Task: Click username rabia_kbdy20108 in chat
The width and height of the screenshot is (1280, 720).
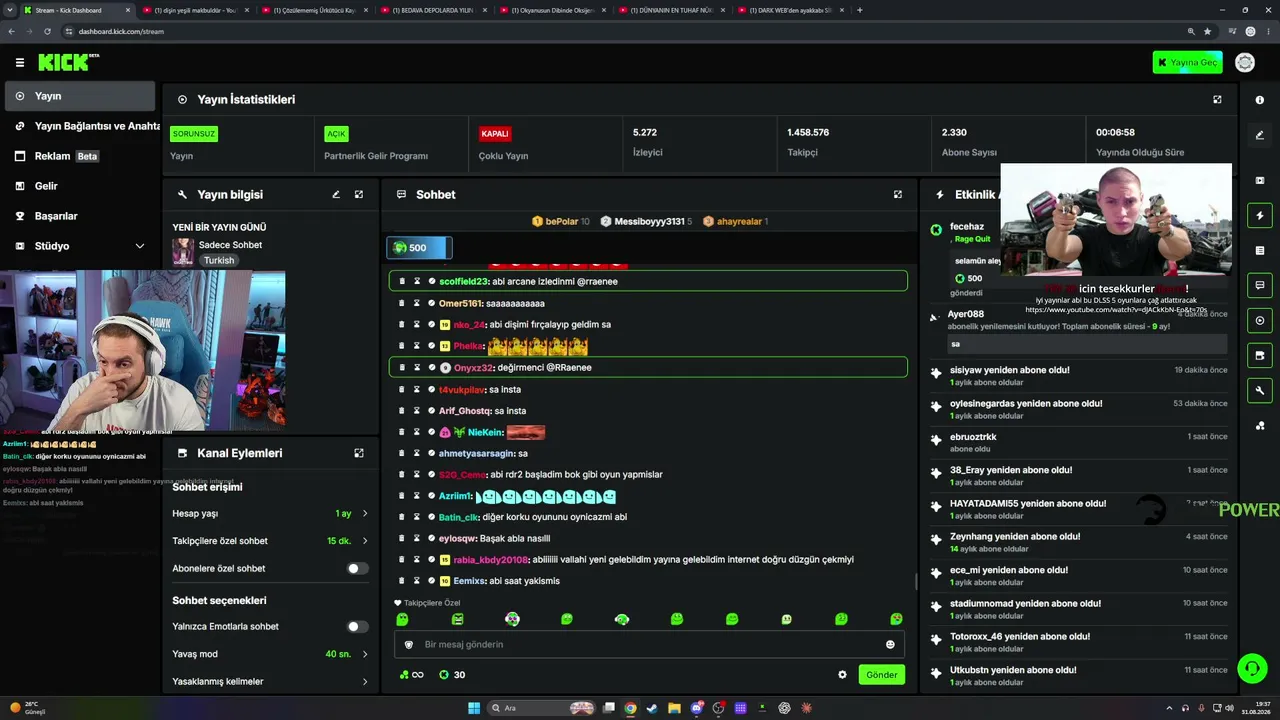Action: [490, 560]
